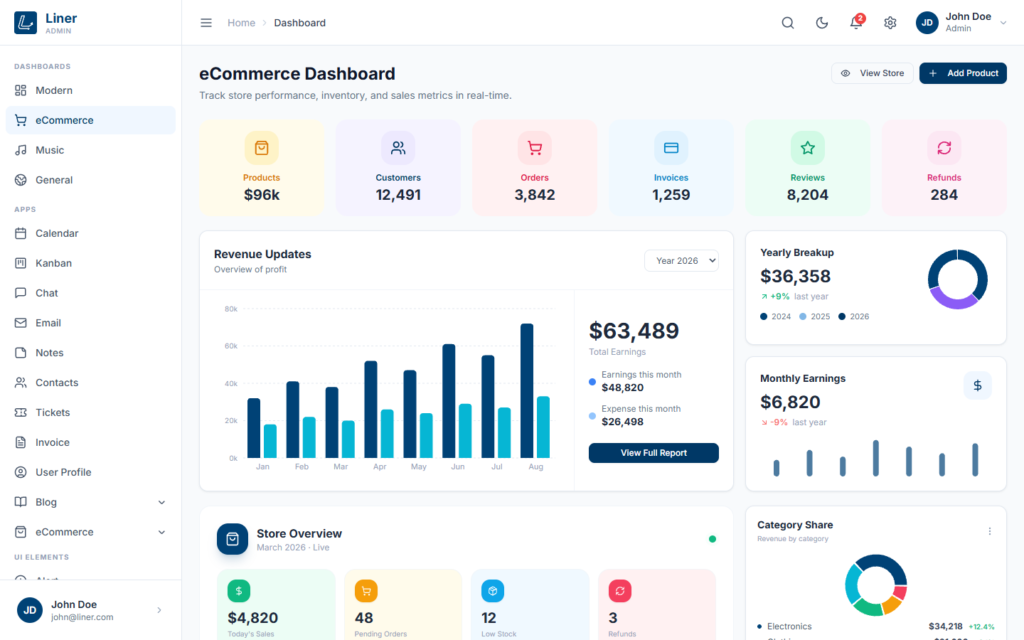Open the Contacts app
Viewport: 1024px width, 640px height.
tap(91, 383)
